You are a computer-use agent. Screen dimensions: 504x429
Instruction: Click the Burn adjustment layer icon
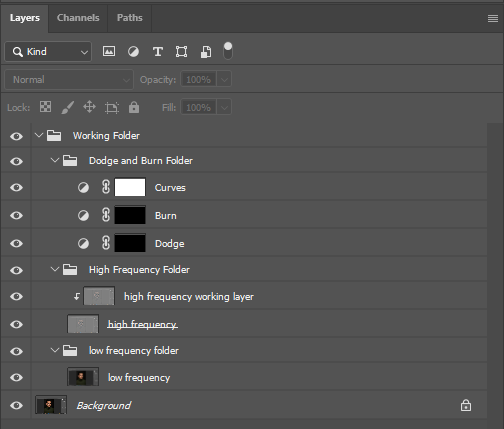83,216
